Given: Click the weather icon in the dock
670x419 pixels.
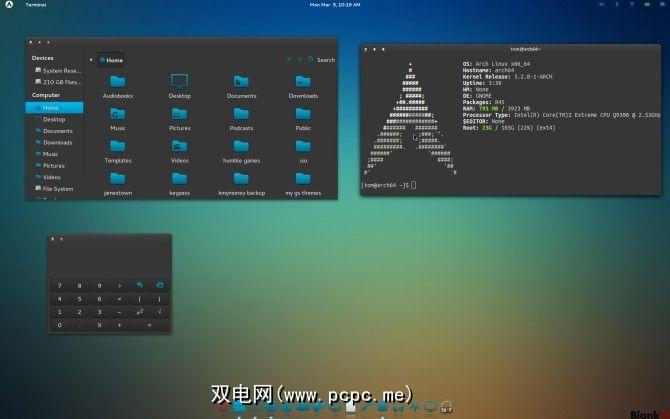Looking at the screenshot, I should (446, 407).
